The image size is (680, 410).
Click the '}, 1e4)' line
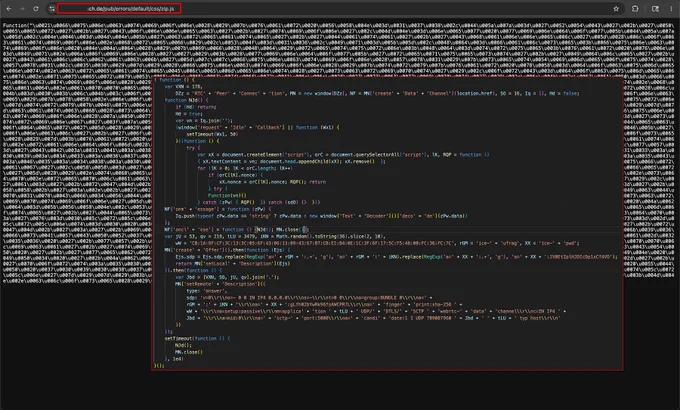[174, 359]
